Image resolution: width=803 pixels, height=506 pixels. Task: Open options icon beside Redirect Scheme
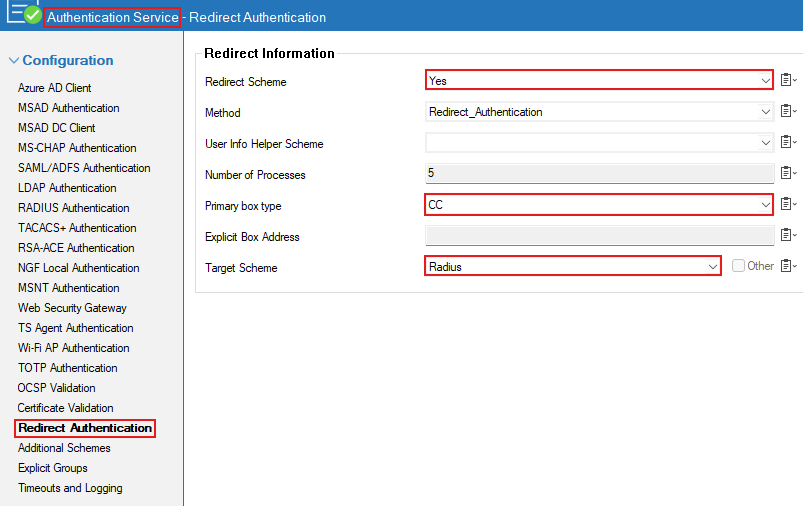pyautogui.click(x=788, y=81)
